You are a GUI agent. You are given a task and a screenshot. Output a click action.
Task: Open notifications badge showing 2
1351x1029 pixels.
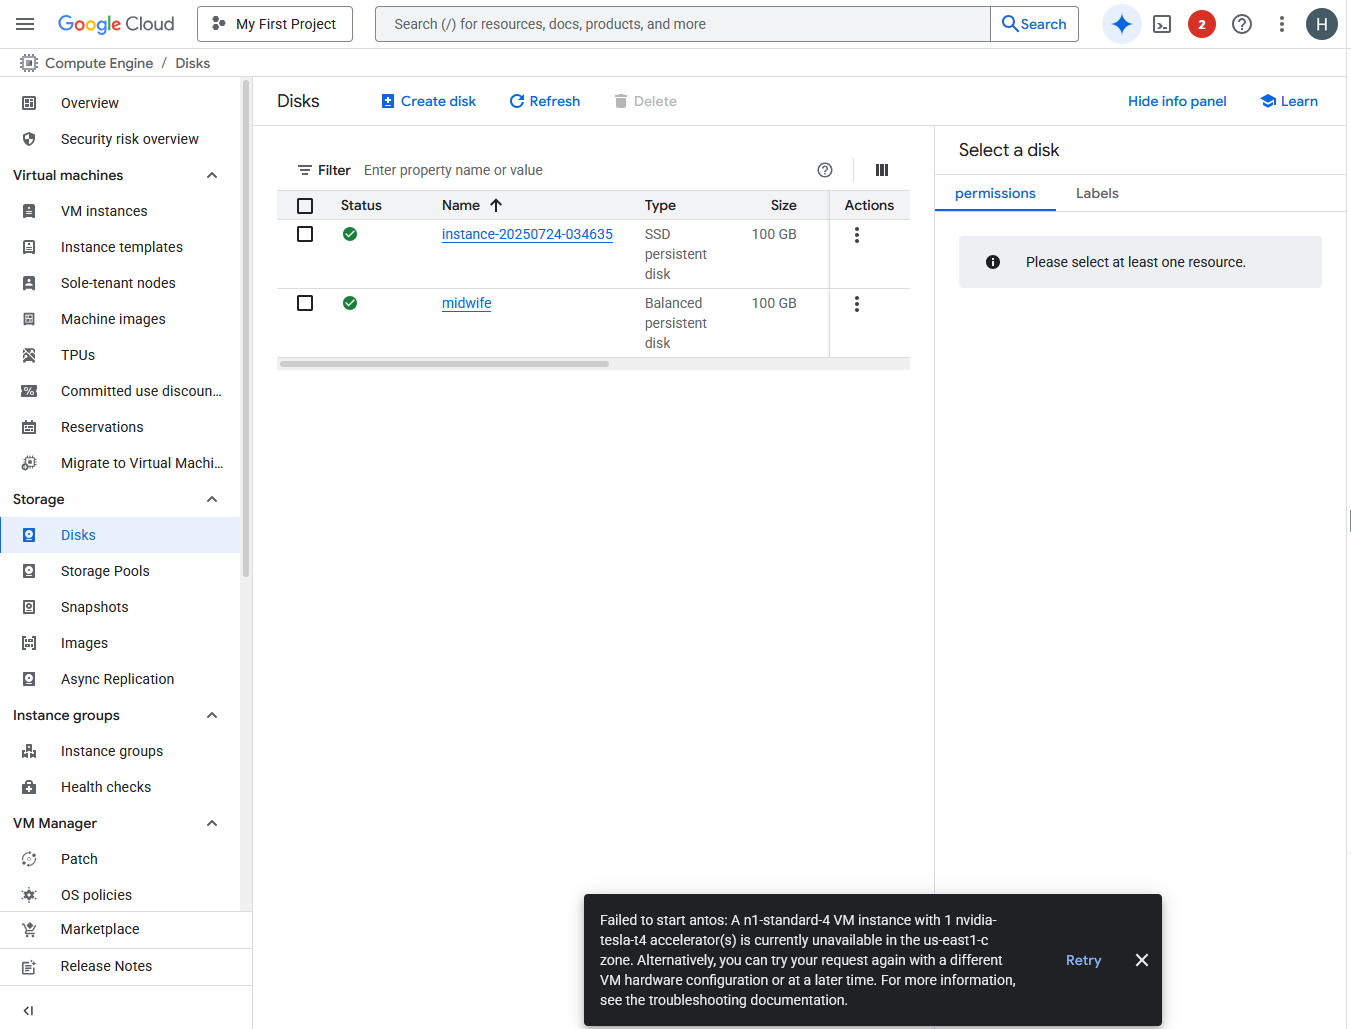[x=1202, y=24]
